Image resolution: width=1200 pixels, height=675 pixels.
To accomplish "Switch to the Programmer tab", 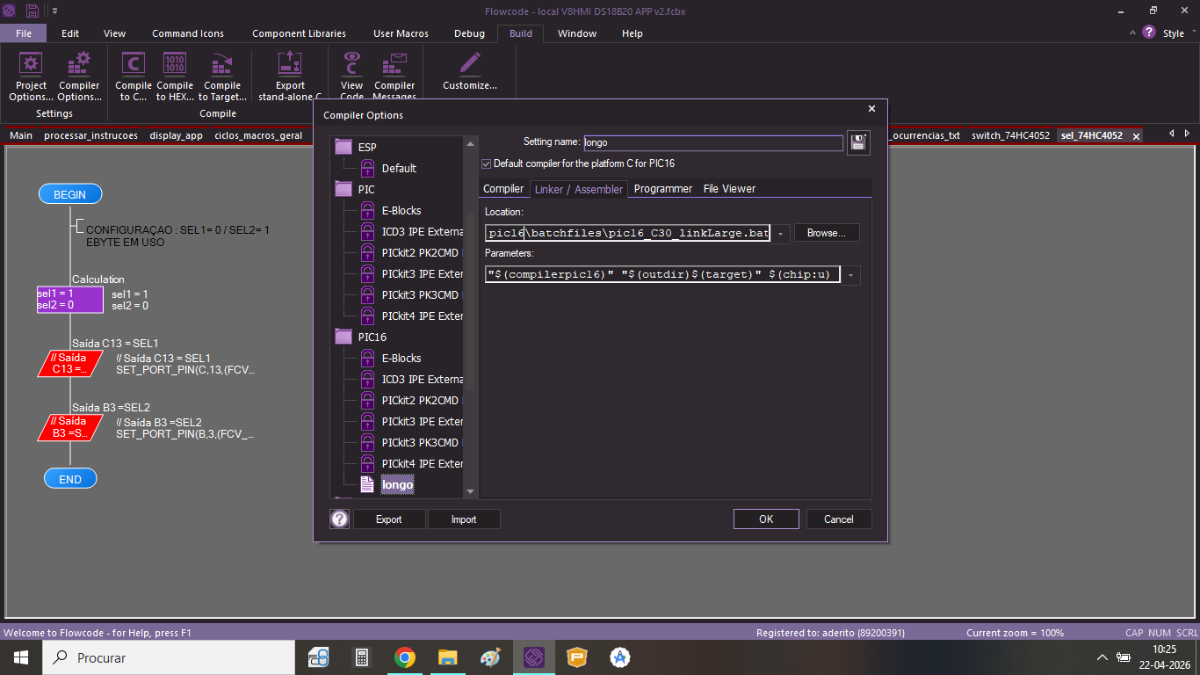I will 662,189.
